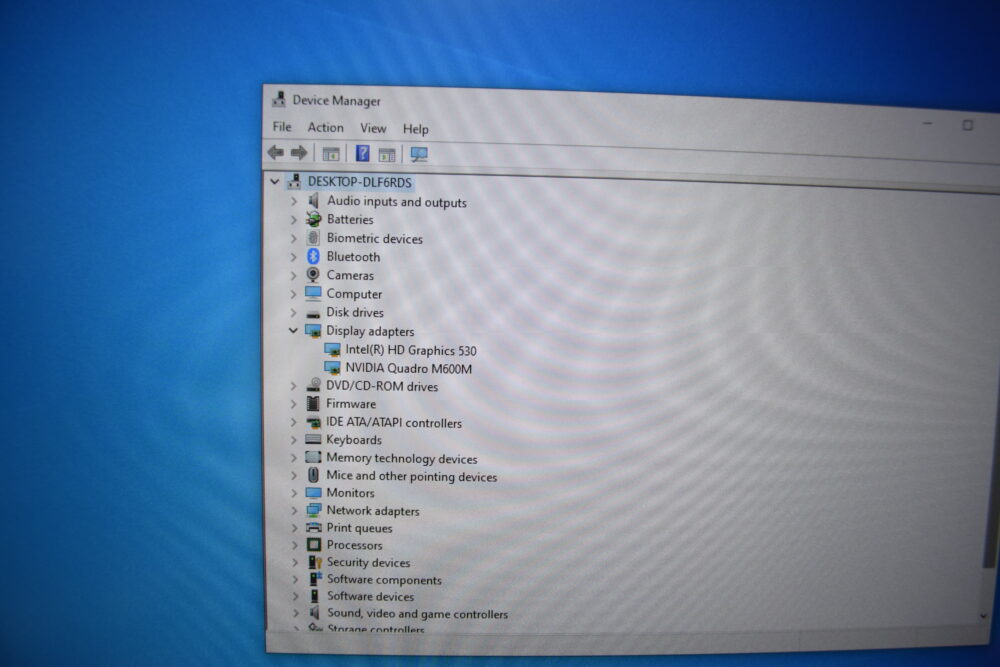Click the Display adapters category icon
Screen dimensions: 1000x667
tap(313, 330)
